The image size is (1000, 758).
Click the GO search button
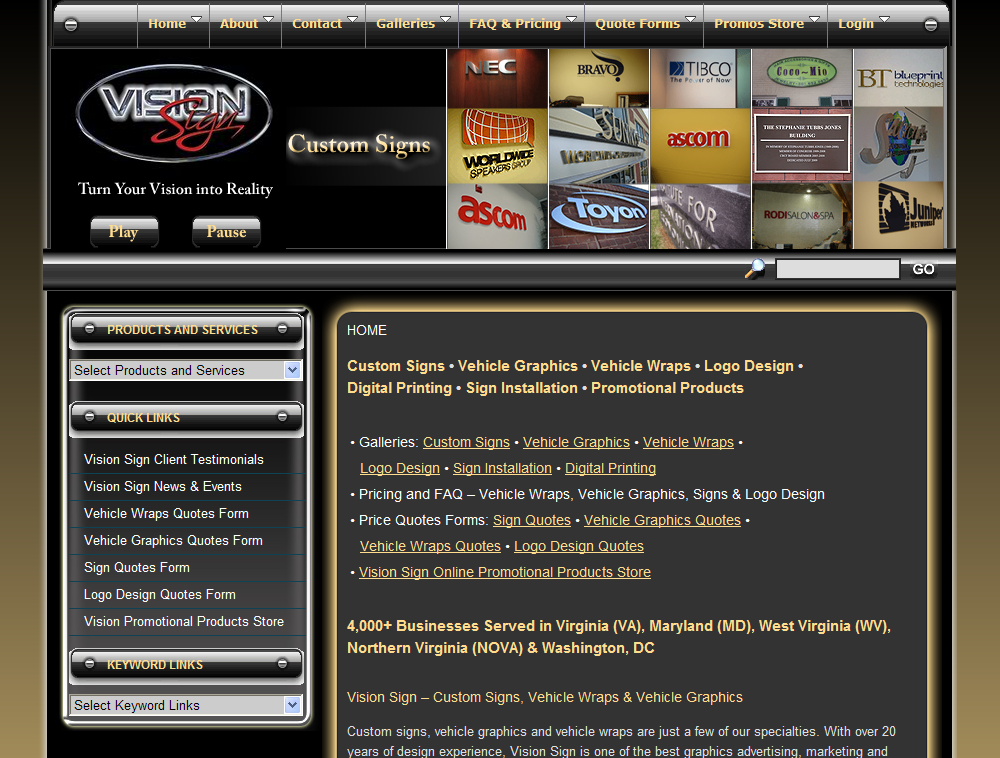click(x=923, y=269)
